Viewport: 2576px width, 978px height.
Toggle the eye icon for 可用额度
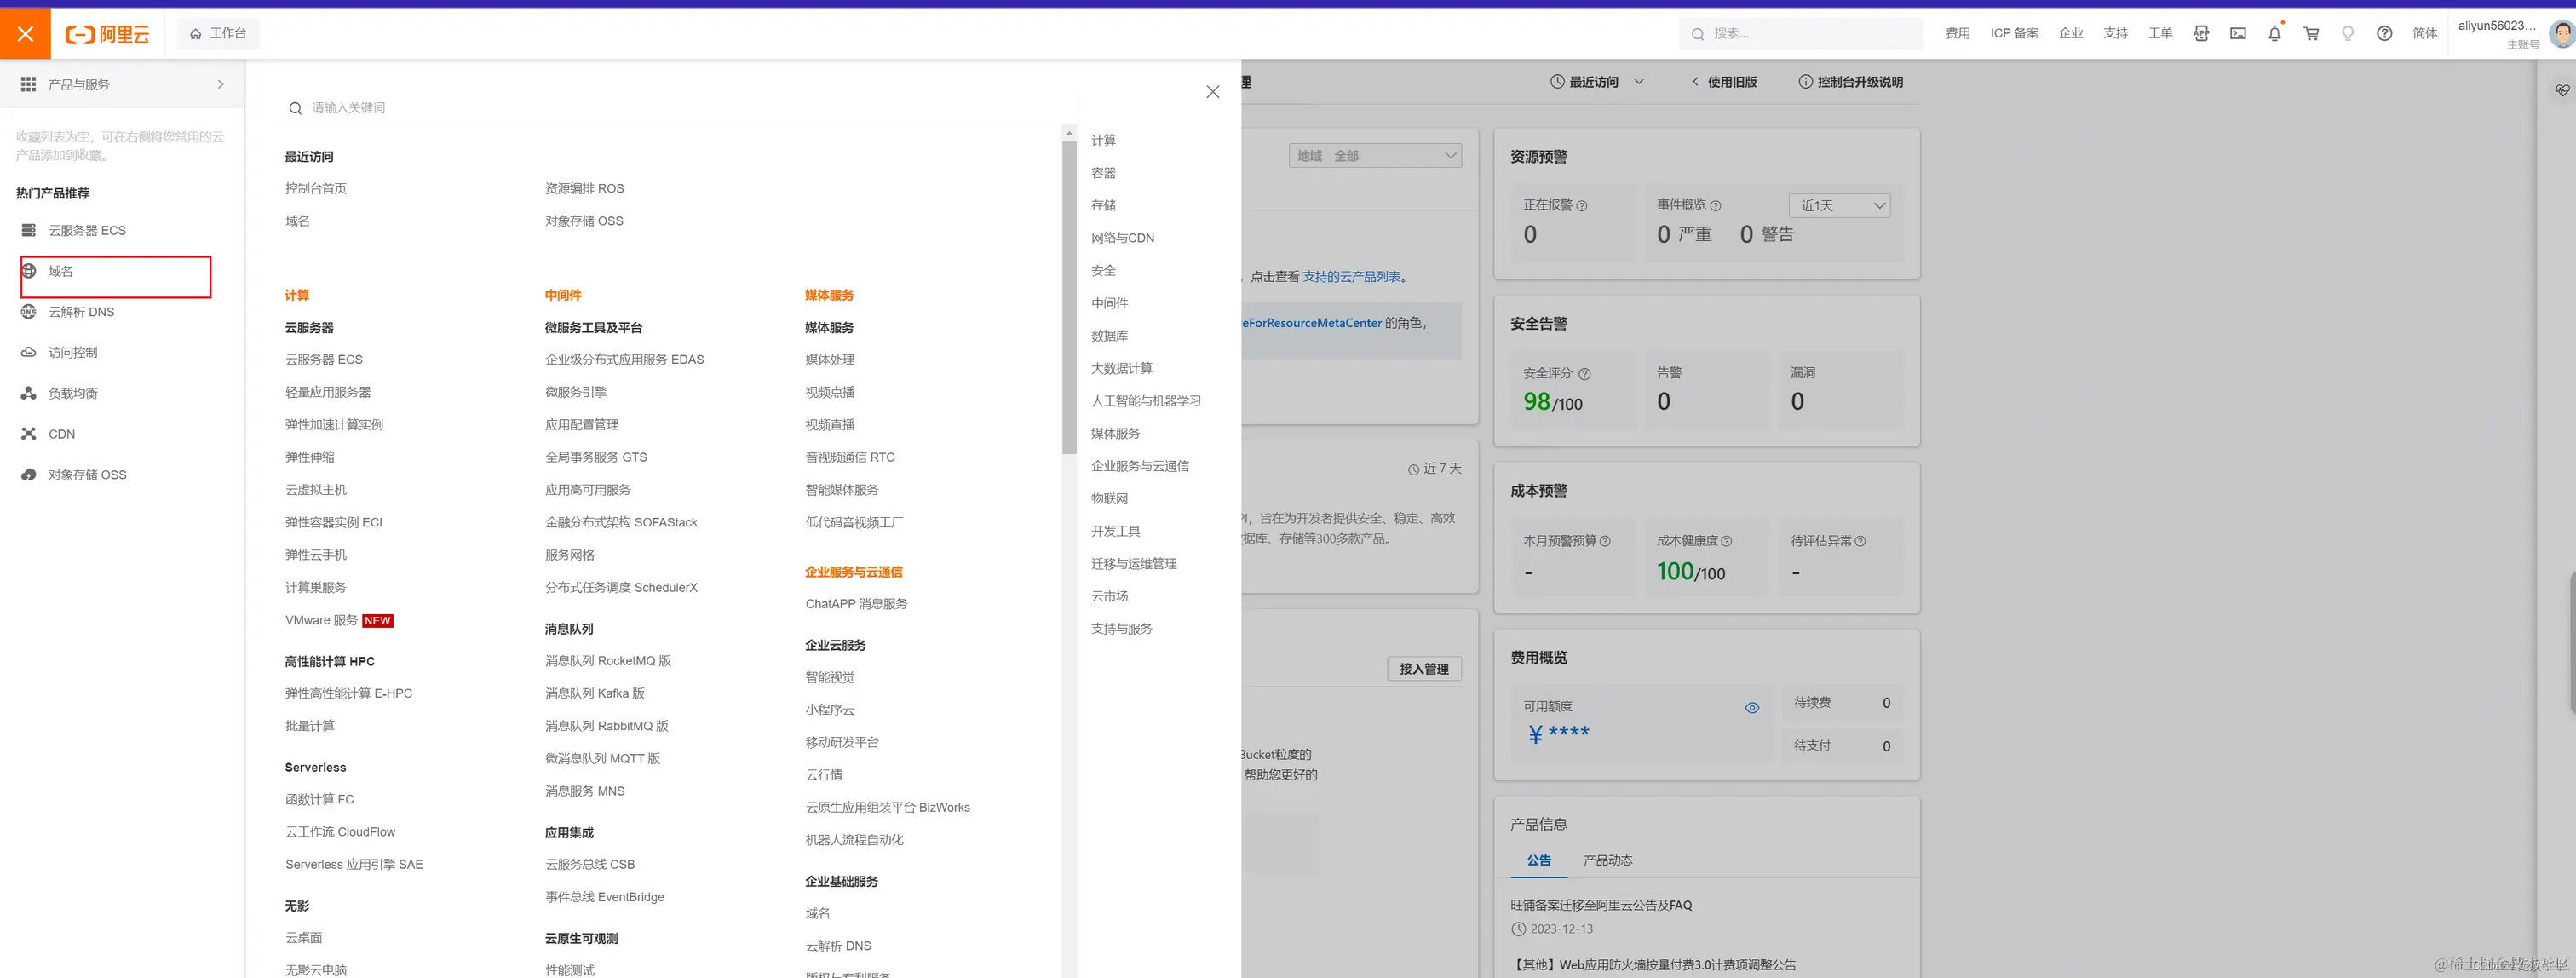click(1751, 707)
